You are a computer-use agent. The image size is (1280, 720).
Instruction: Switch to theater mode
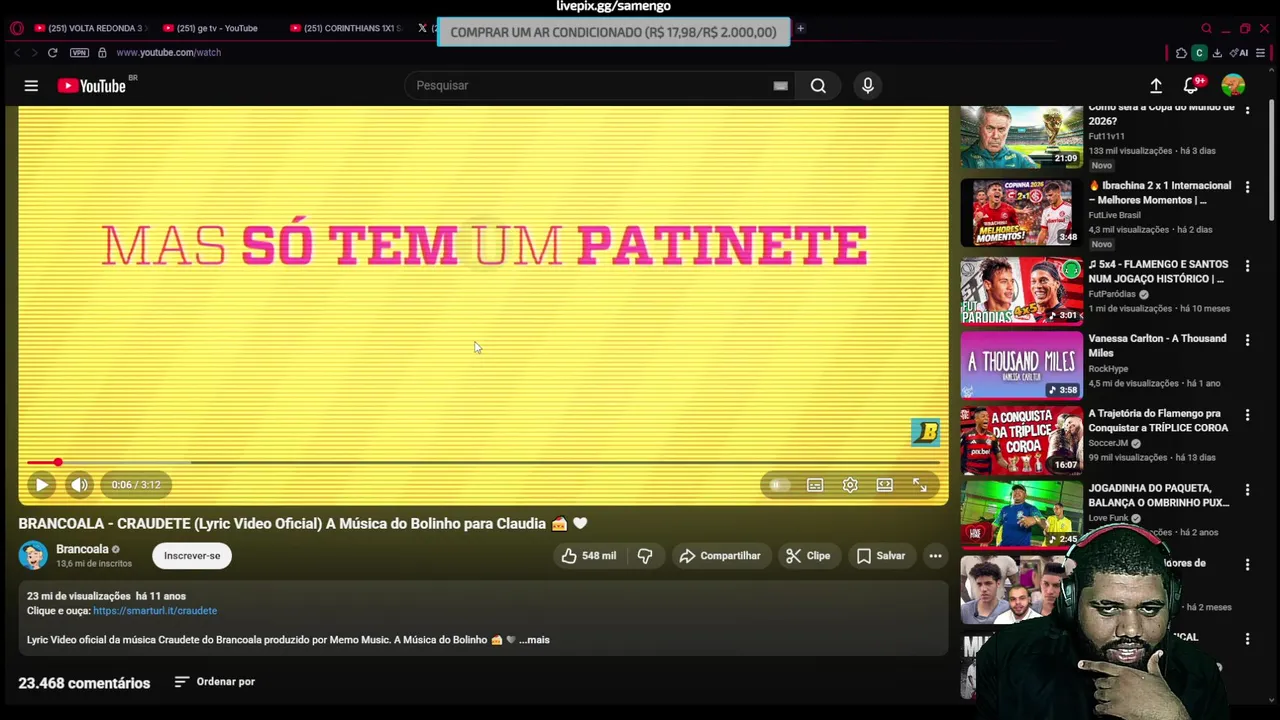point(885,485)
